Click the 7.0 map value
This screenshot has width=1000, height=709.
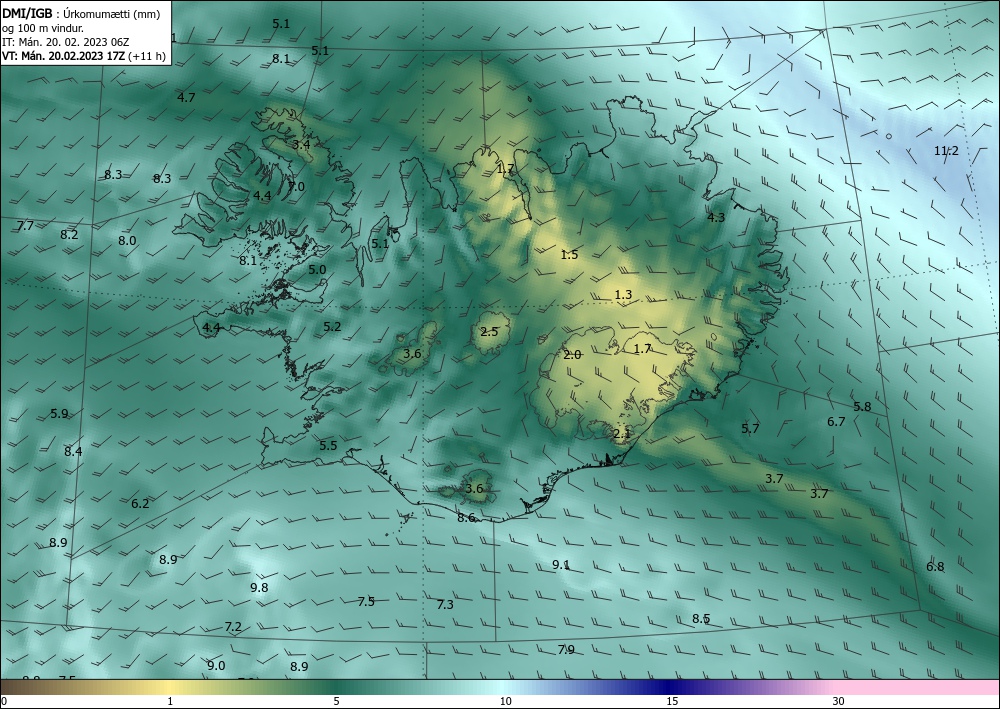coord(297,187)
